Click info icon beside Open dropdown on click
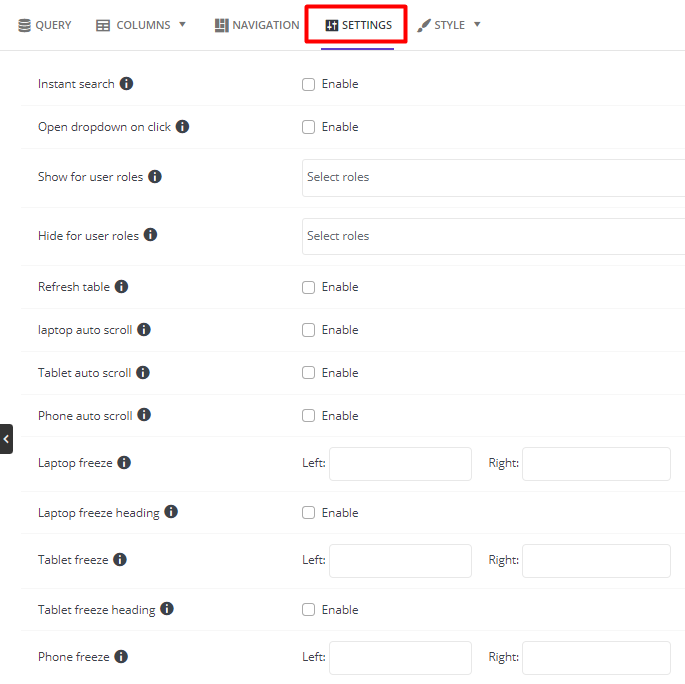Viewport: 685px width, 684px height. pyautogui.click(x=183, y=127)
